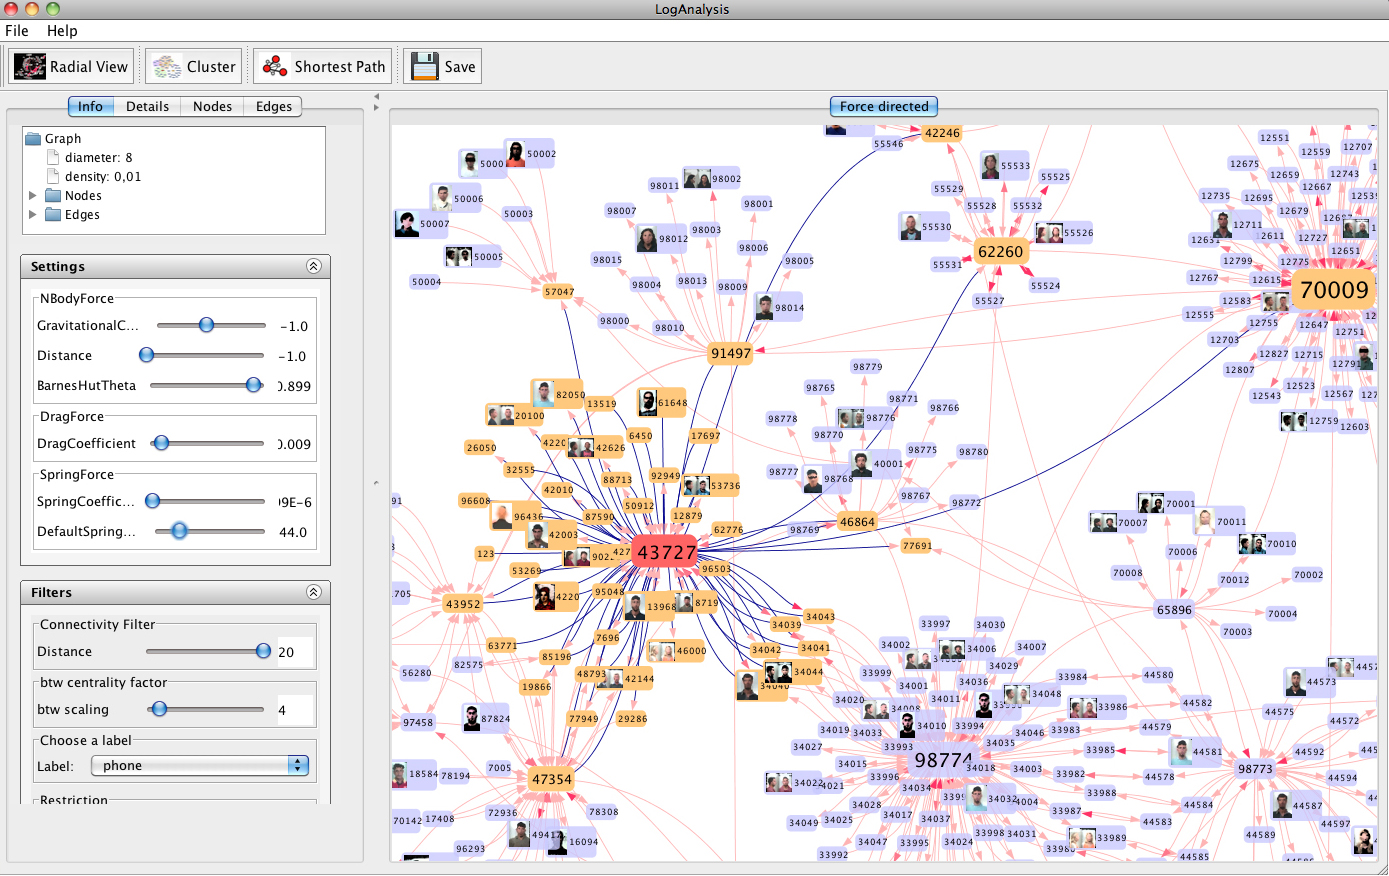Click the GravitationalConstant slider handle
This screenshot has width=1389, height=876.
point(206,325)
